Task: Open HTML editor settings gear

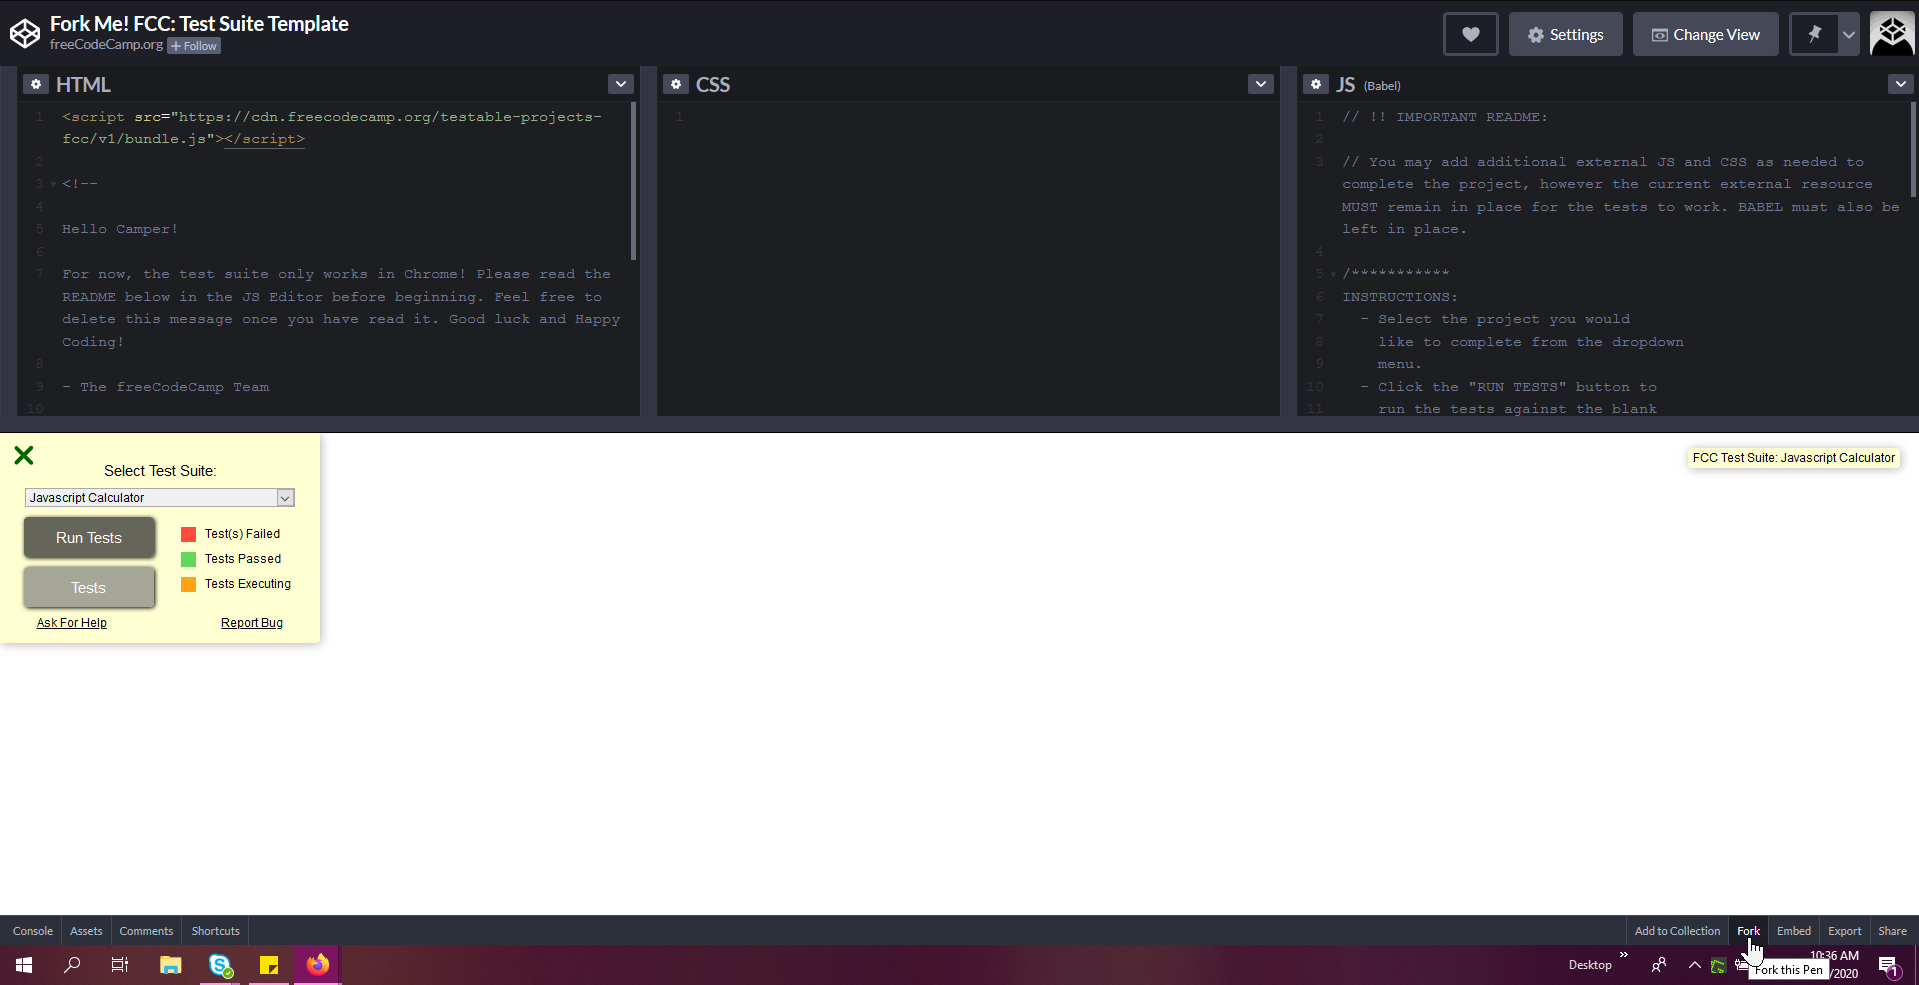Action: coord(35,85)
